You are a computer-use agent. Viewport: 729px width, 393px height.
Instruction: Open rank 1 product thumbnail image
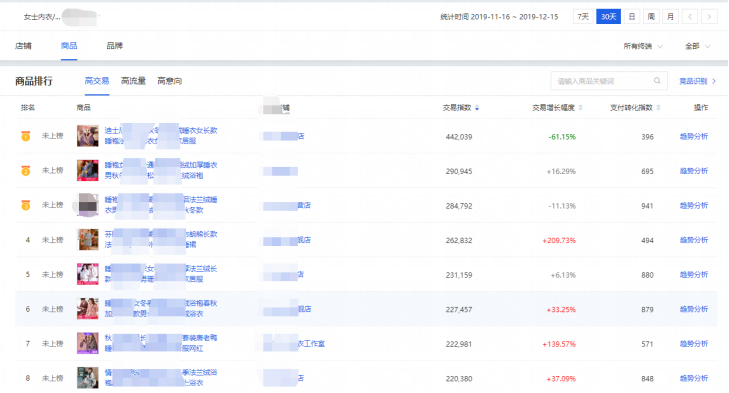[x=88, y=136]
